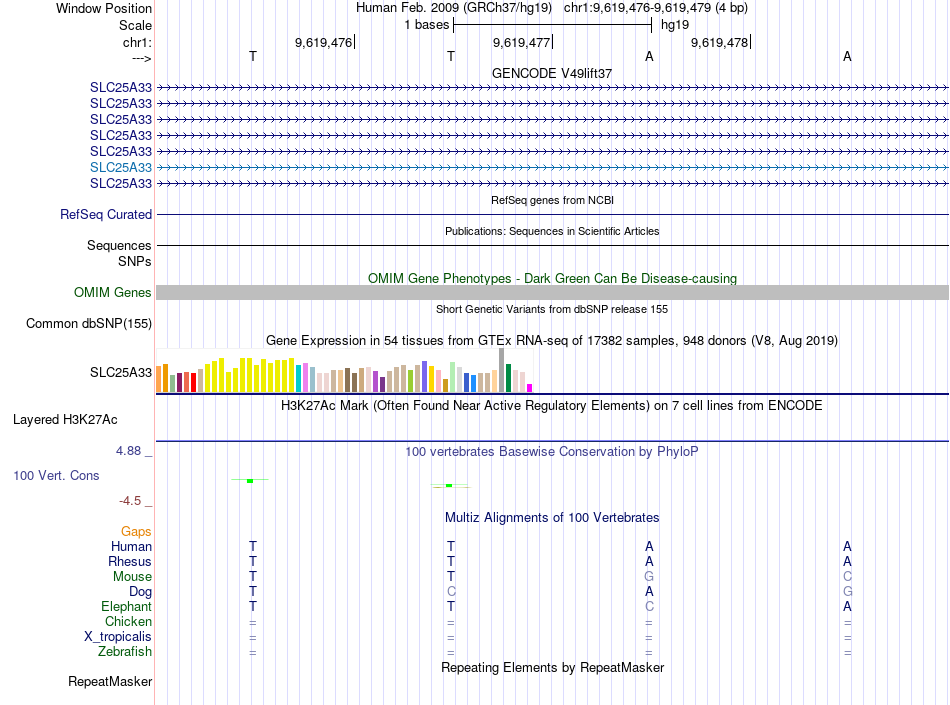
Task: Click the G base in the Dog row
Action: pos(847,592)
